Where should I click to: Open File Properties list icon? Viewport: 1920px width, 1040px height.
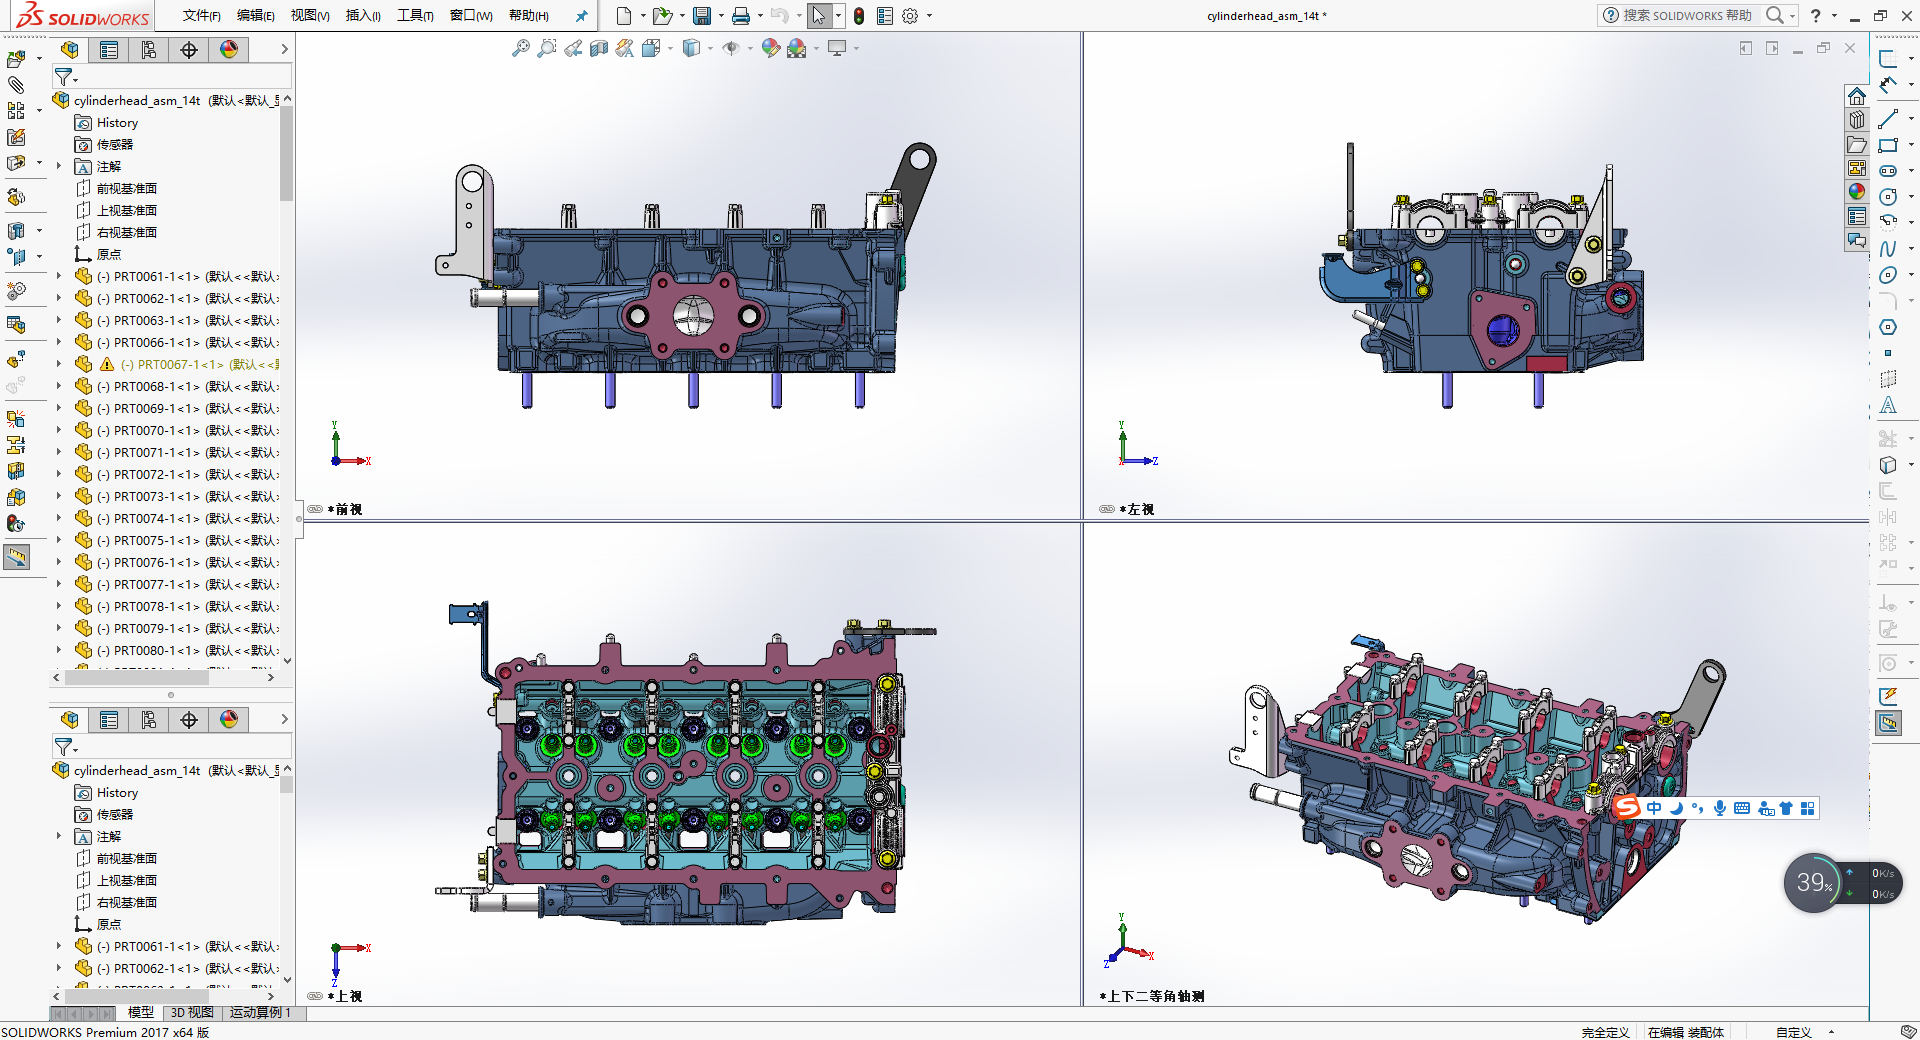[885, 16]
